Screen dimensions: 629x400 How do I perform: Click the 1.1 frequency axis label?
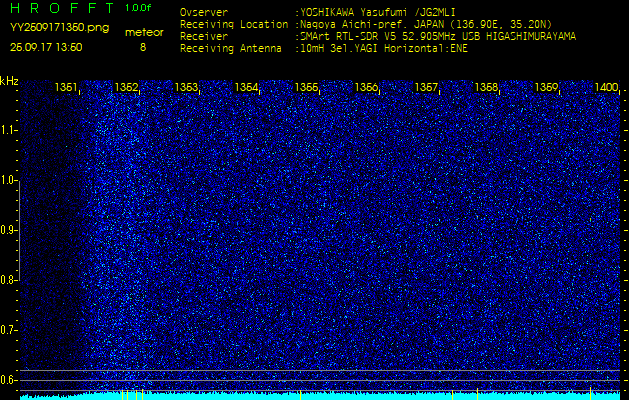pos(9,130)
